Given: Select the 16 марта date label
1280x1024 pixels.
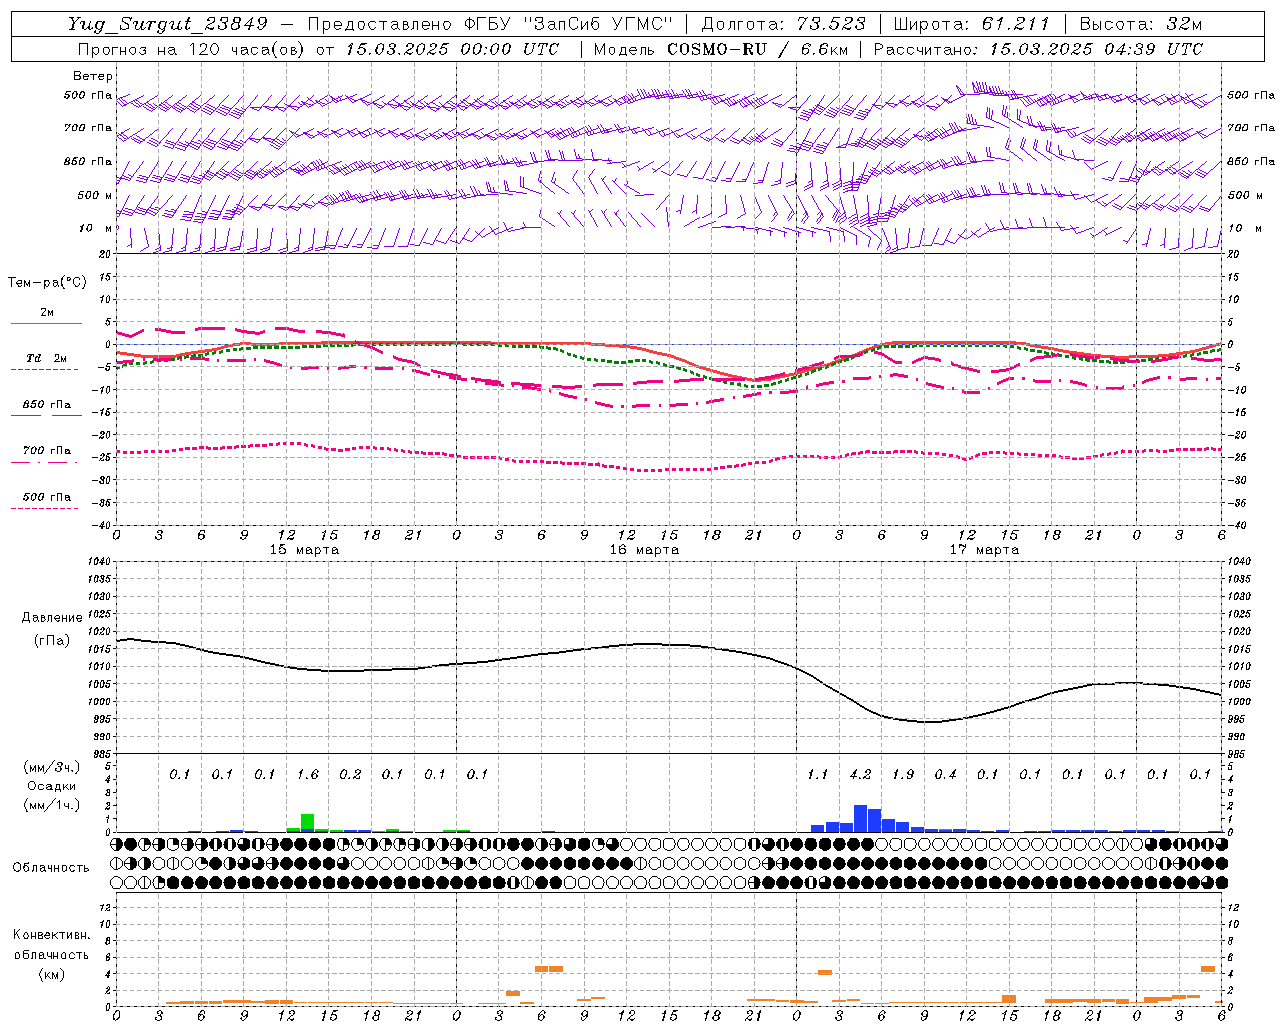Looking at the screenshot, I should 644,550.
